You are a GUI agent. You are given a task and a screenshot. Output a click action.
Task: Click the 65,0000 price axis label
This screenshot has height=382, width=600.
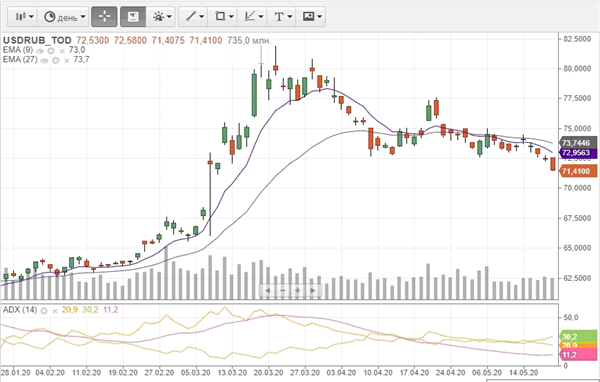tap(577, 248)
